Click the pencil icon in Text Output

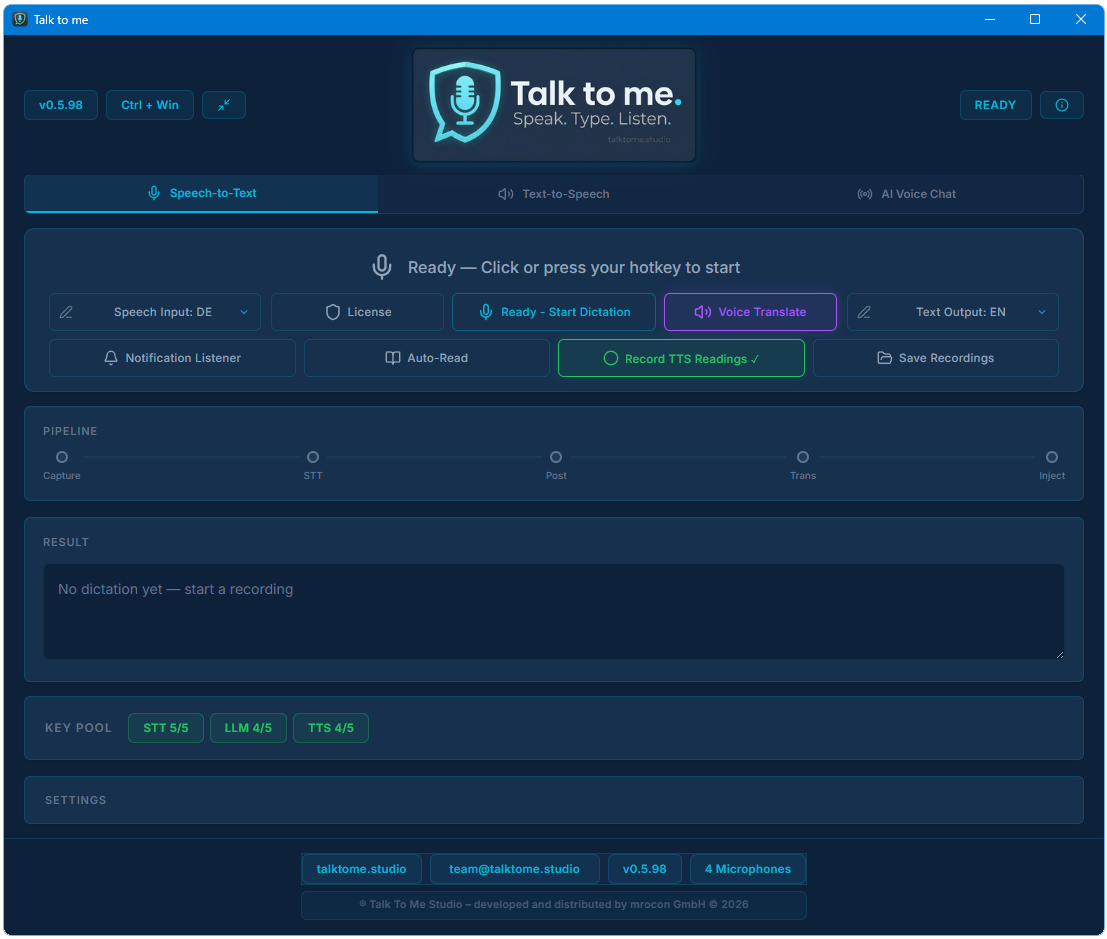click(863, 312)
